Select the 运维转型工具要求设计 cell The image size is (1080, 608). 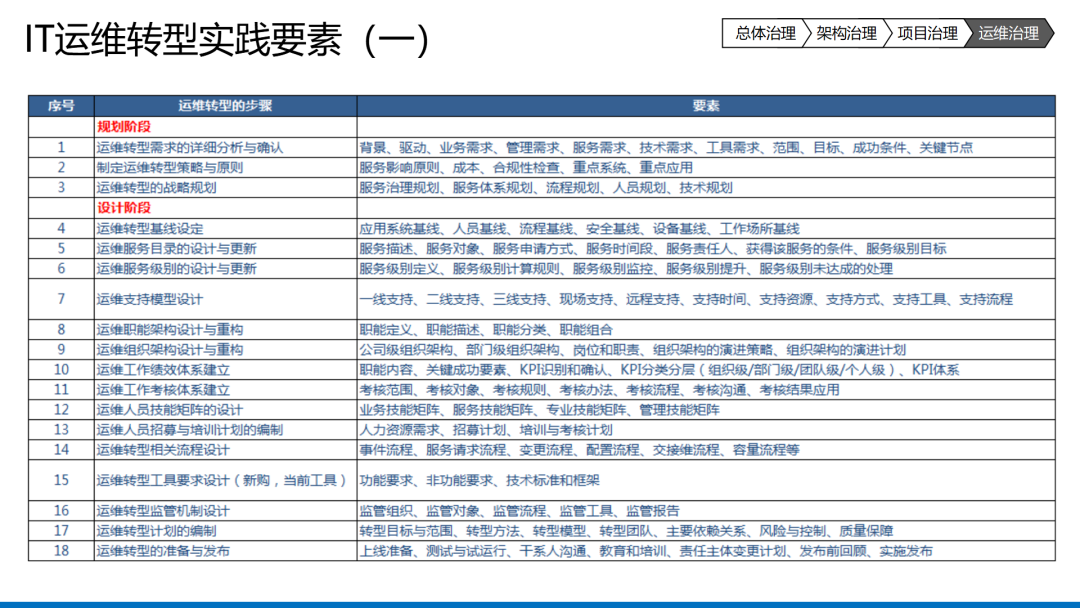[225, 480]
